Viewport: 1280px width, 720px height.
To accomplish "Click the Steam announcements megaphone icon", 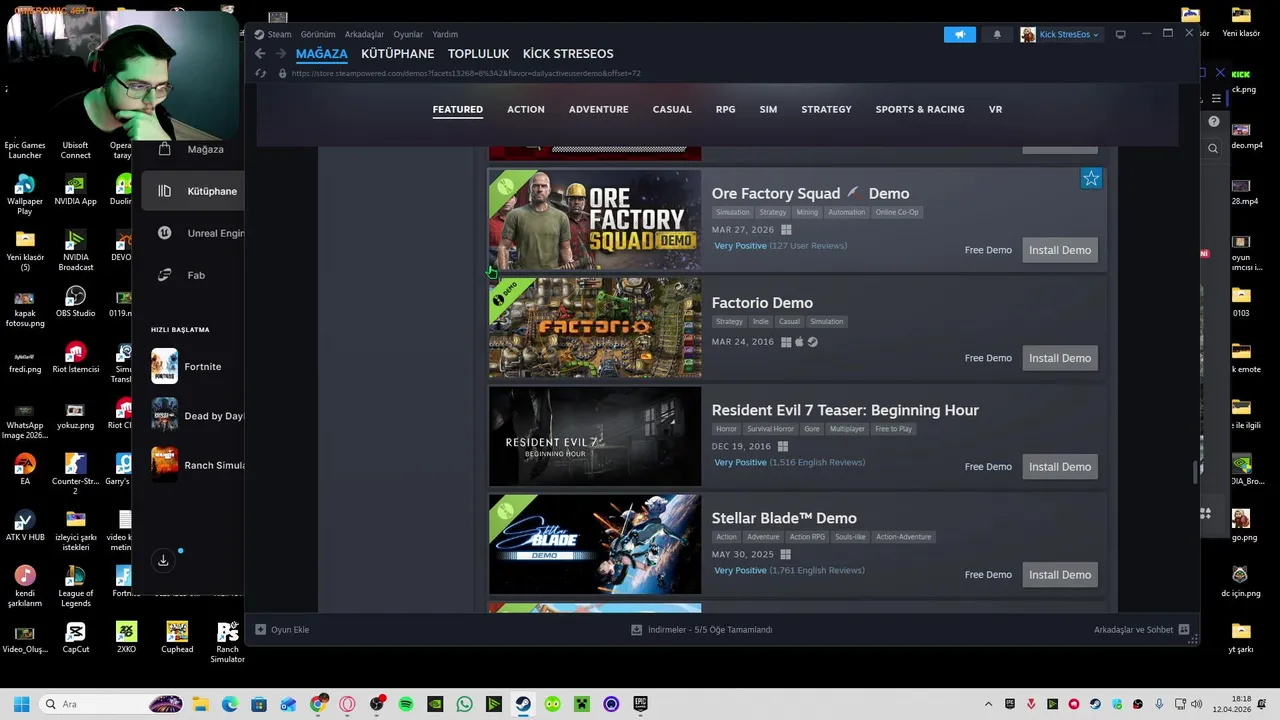I will tap(959, 34).
